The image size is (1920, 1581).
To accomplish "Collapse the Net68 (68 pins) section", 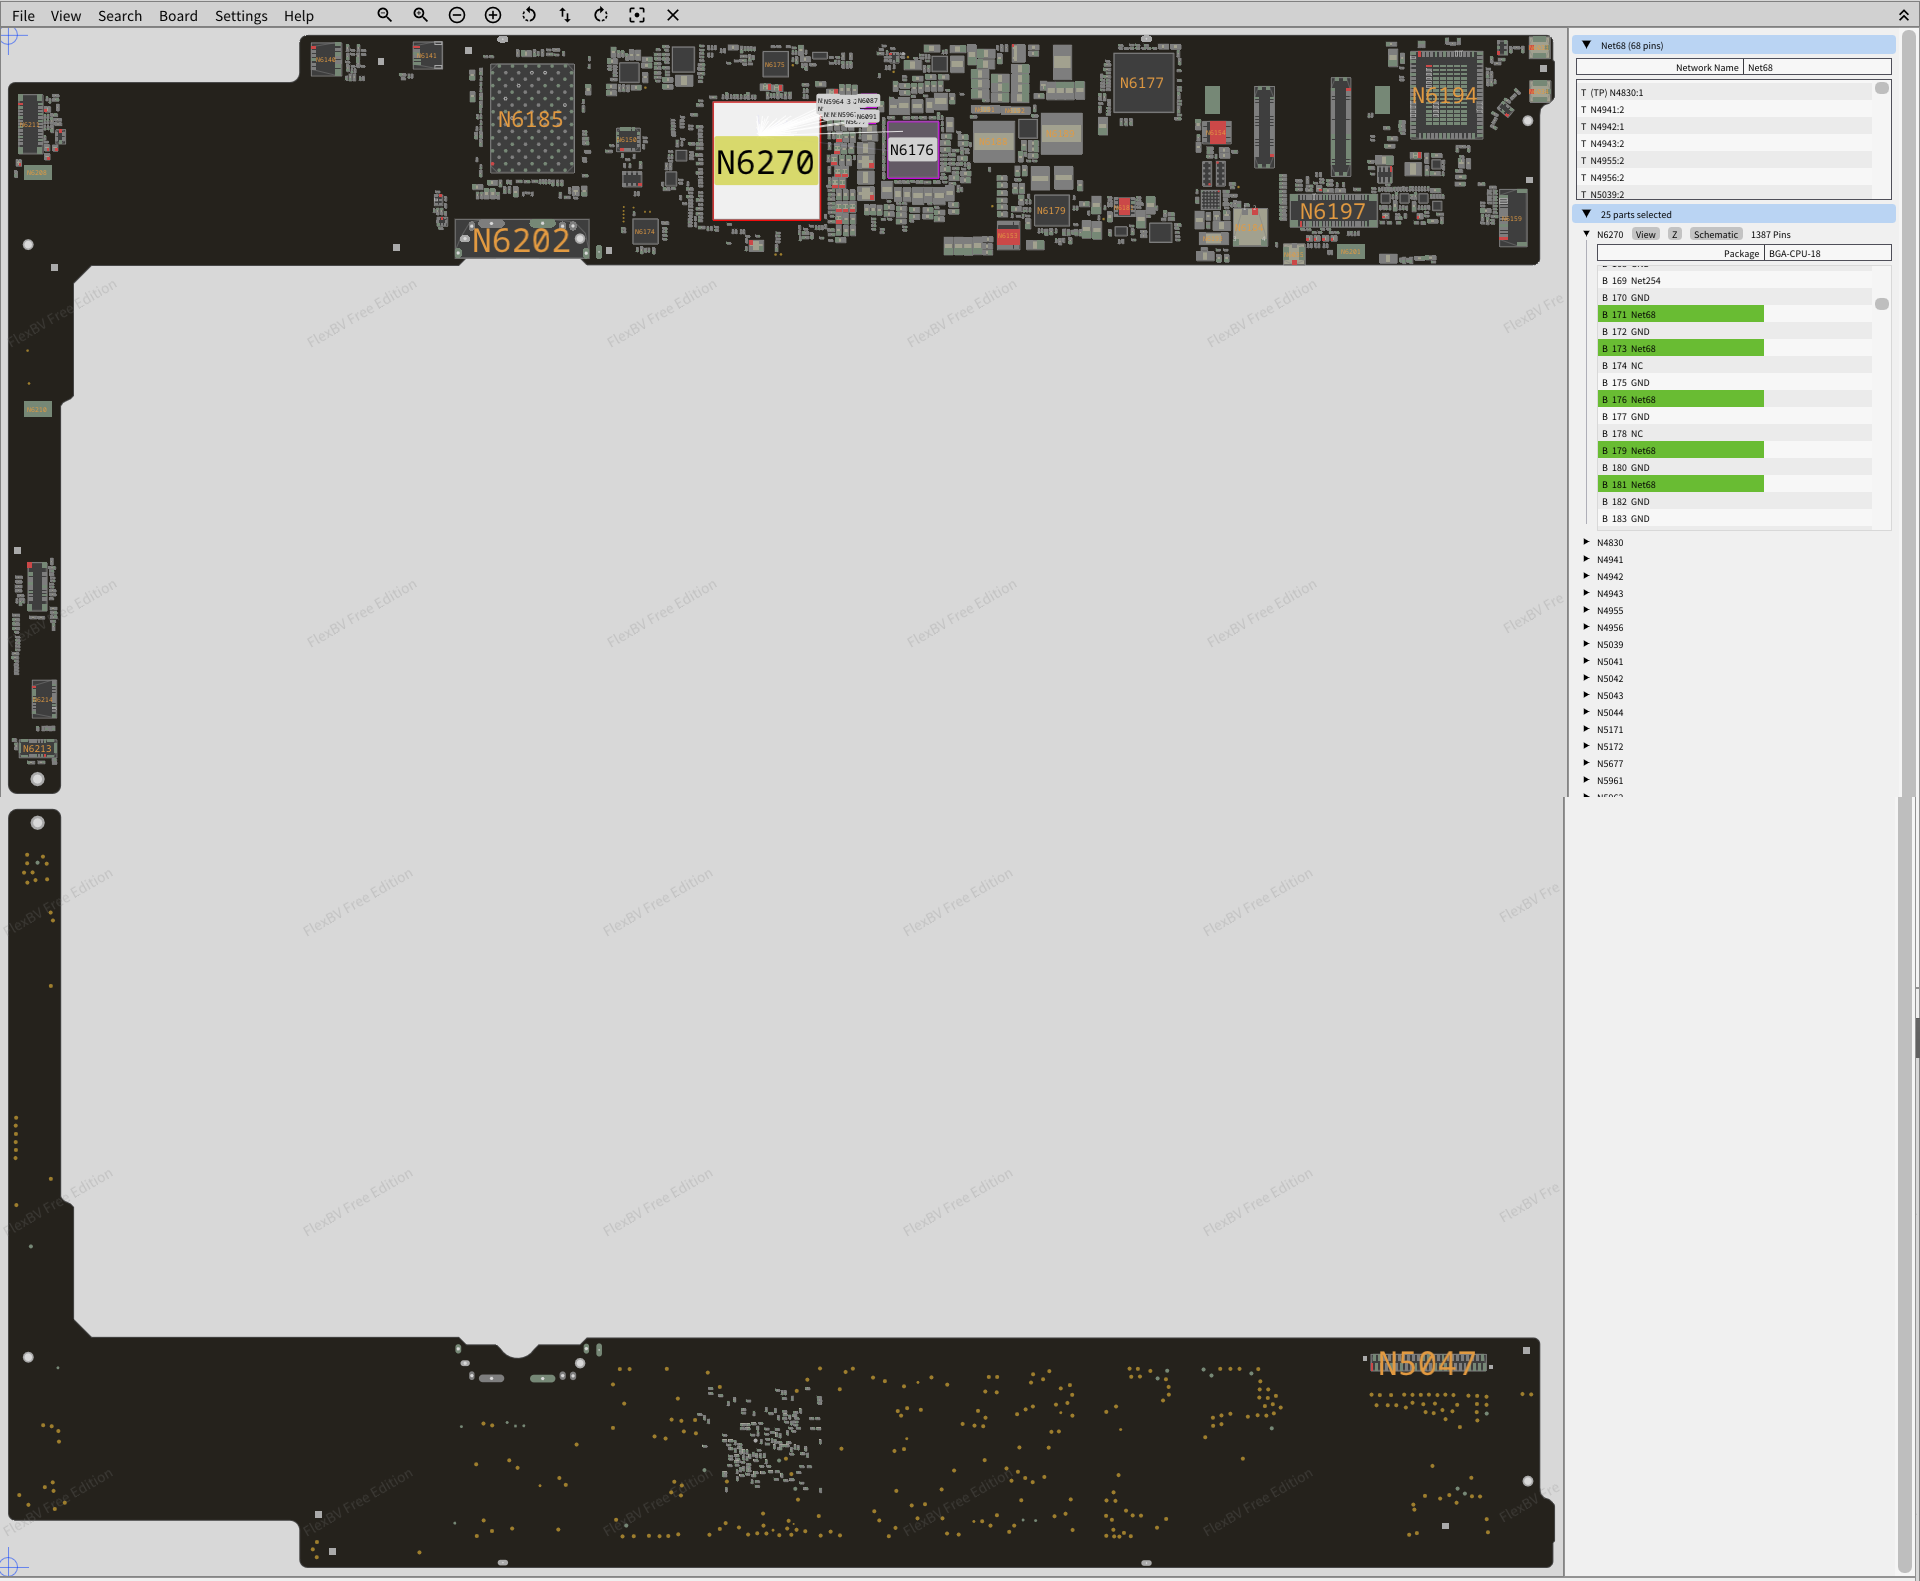I will pos(1586,45).
